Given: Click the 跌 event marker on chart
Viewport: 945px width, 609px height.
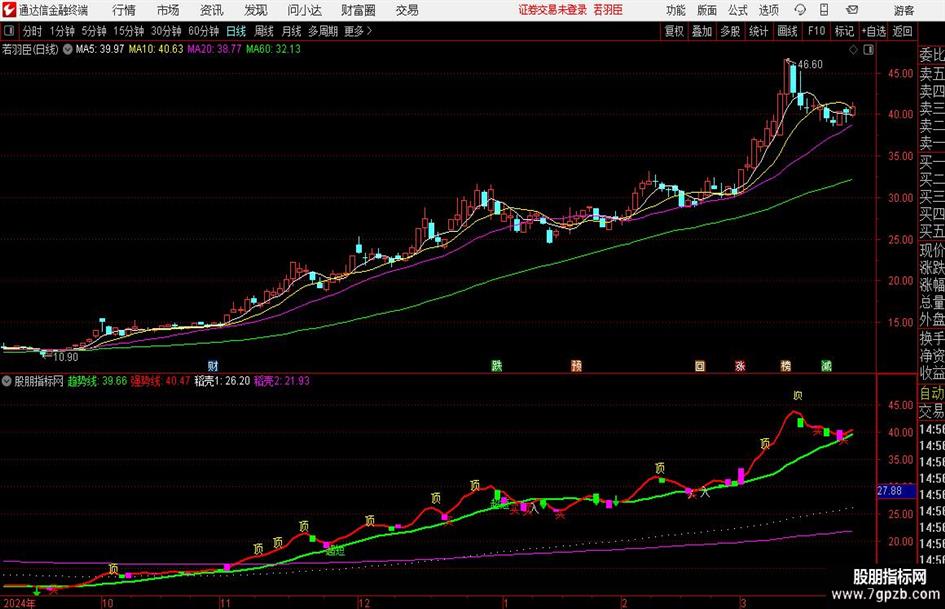Looking at the screenshot, I should (x=497, y=365).
